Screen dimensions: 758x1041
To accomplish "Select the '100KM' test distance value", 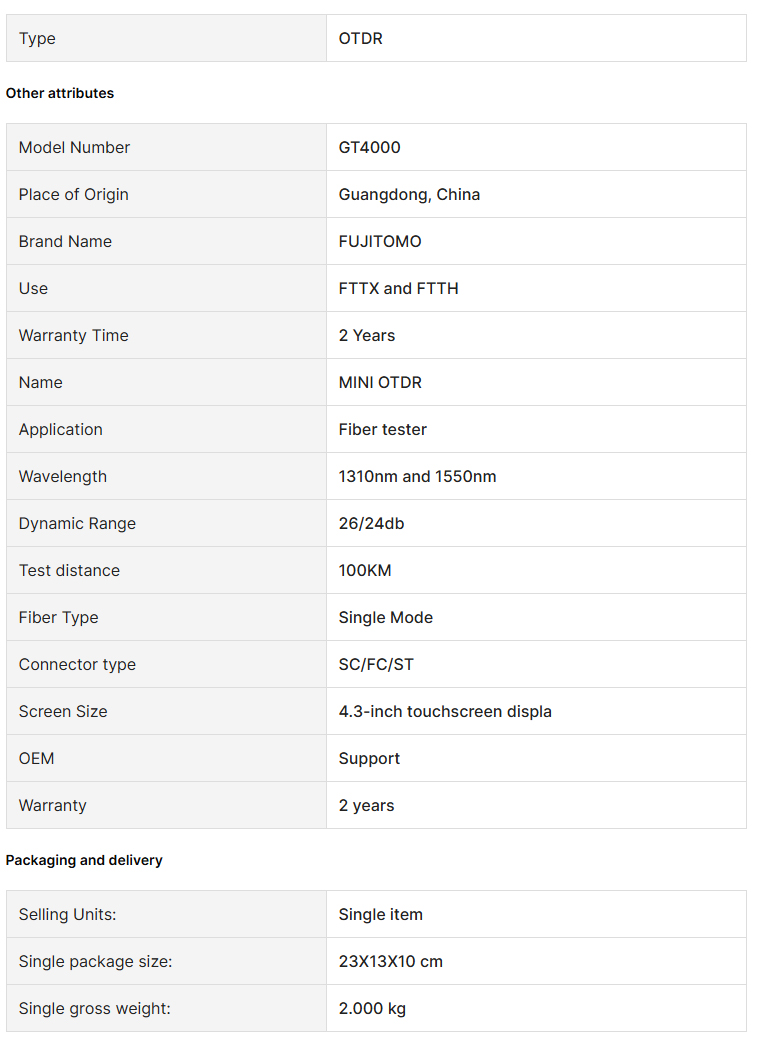I will click(x=364, y=571).
